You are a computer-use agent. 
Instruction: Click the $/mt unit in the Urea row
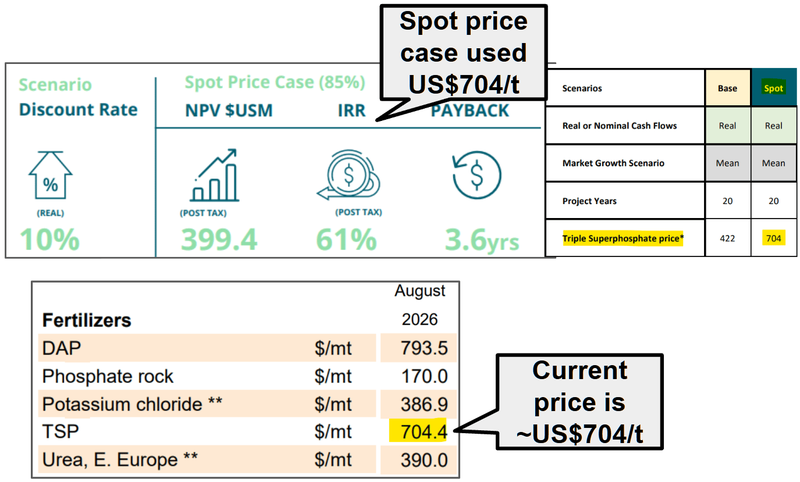pos(333,460)
